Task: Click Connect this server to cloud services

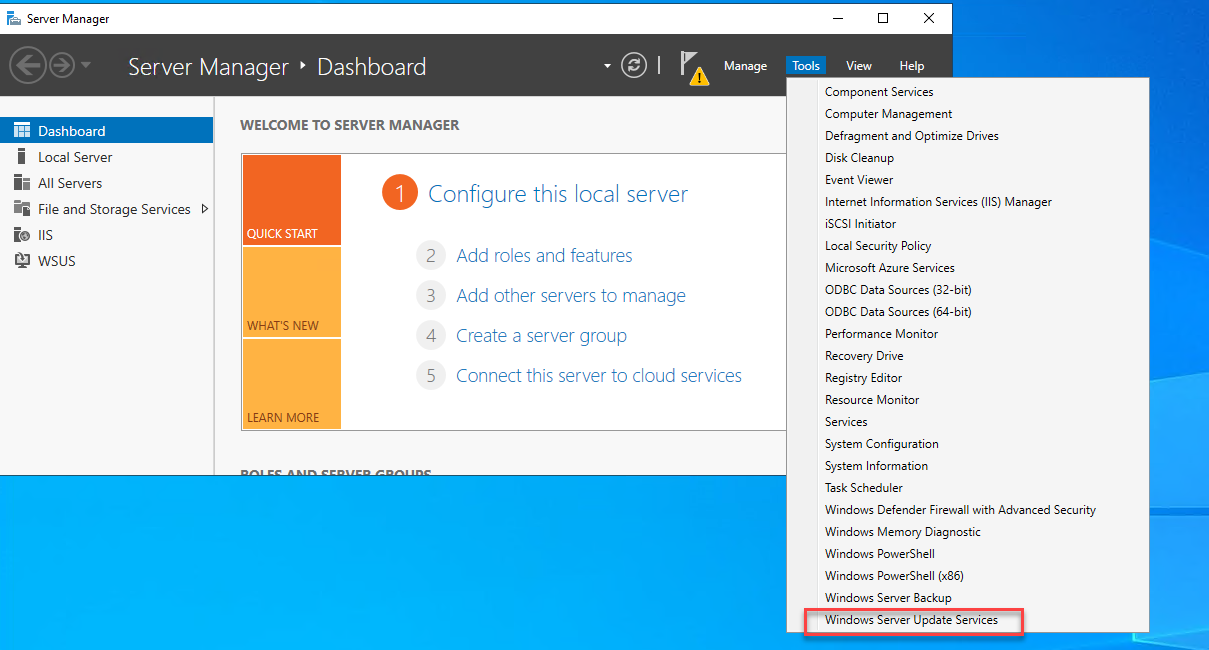Action: pos(599,375)
